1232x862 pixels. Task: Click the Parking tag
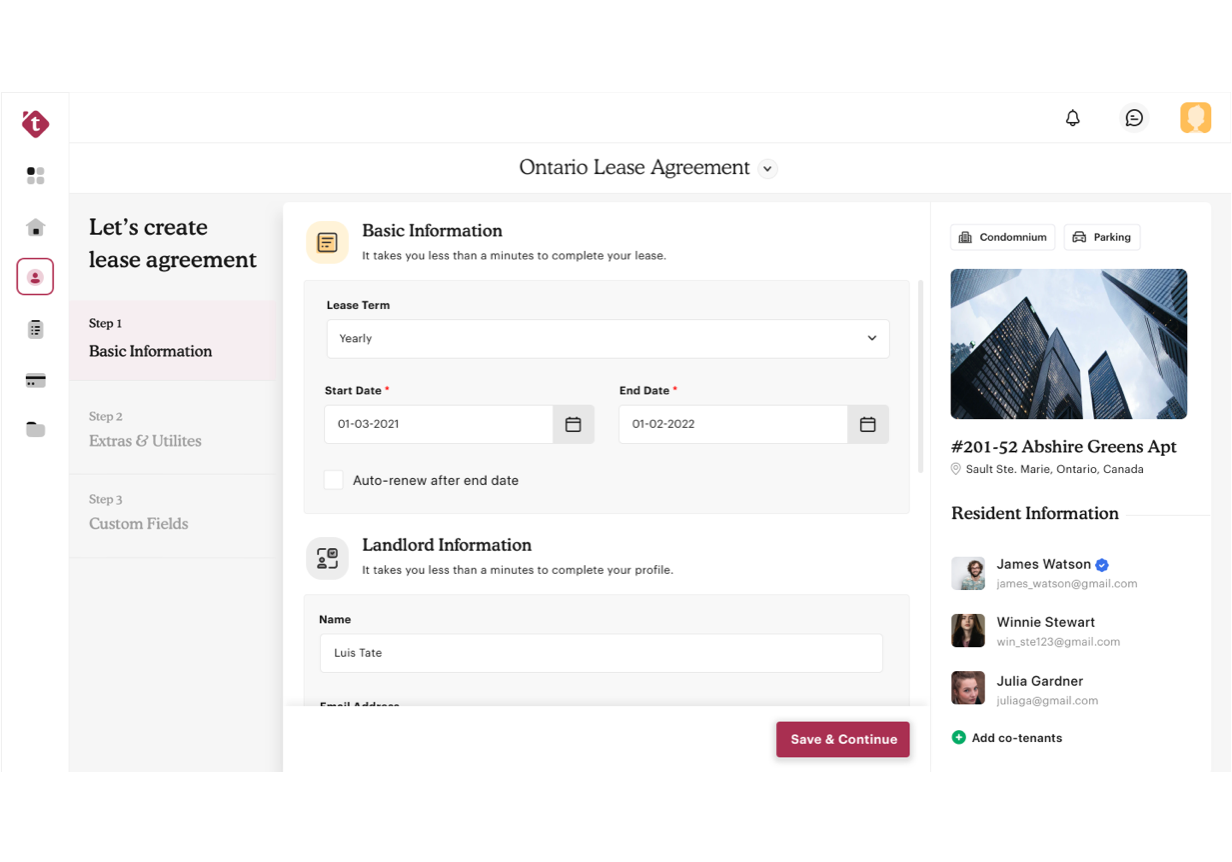click(1102, 237)
